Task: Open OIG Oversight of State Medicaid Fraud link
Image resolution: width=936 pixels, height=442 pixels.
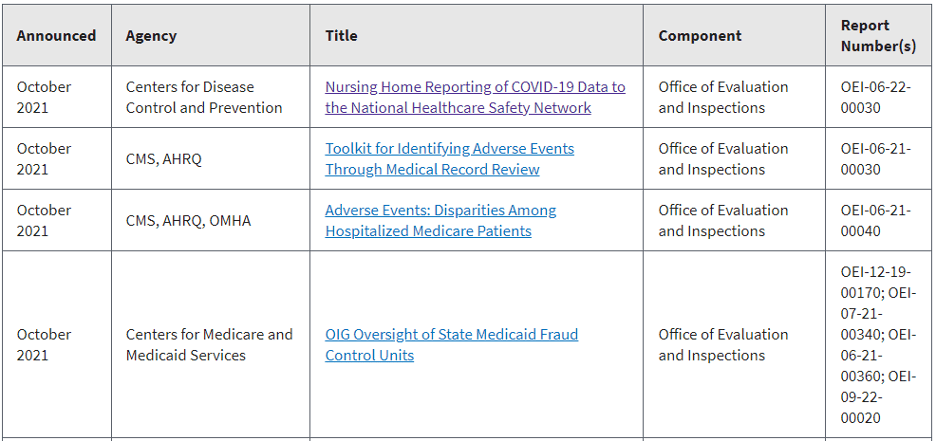Action: click(451, 344)
